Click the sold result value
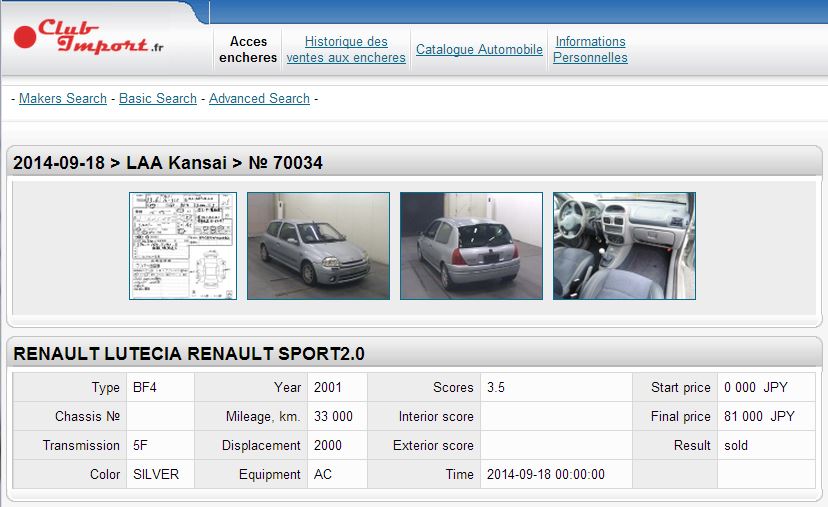This screenshot has height=507, width=828. (x=736, y=445)
